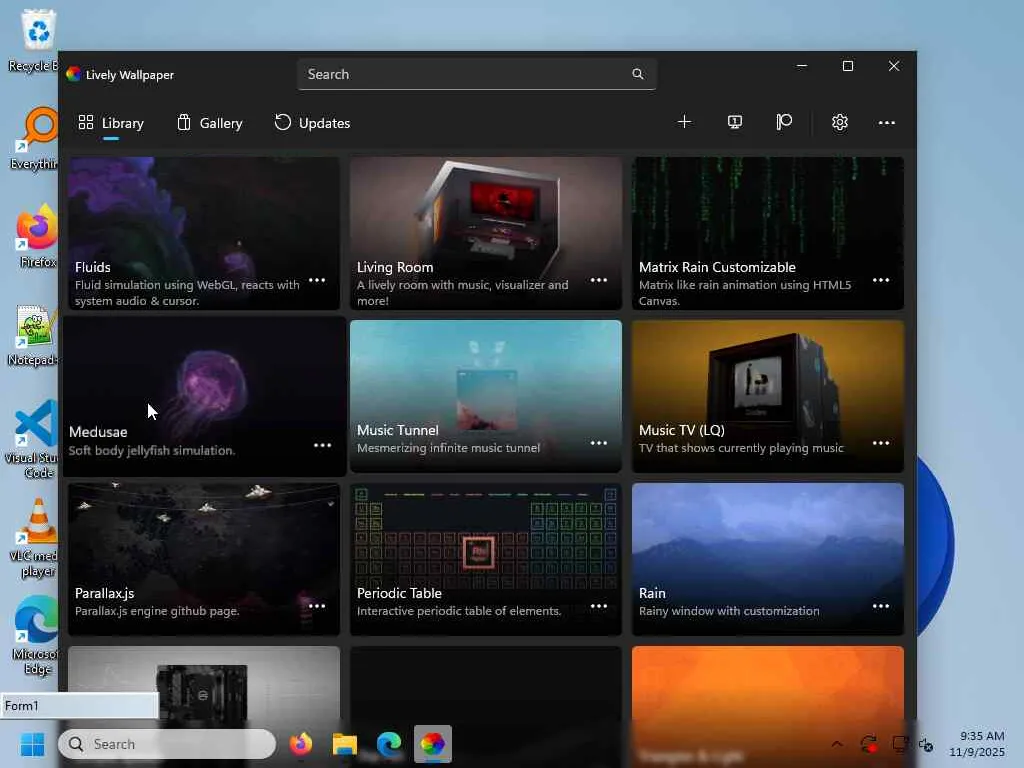Open the toolbar more options ellipsis
This screenshot has width=1024, height=768.
[886, 123]
